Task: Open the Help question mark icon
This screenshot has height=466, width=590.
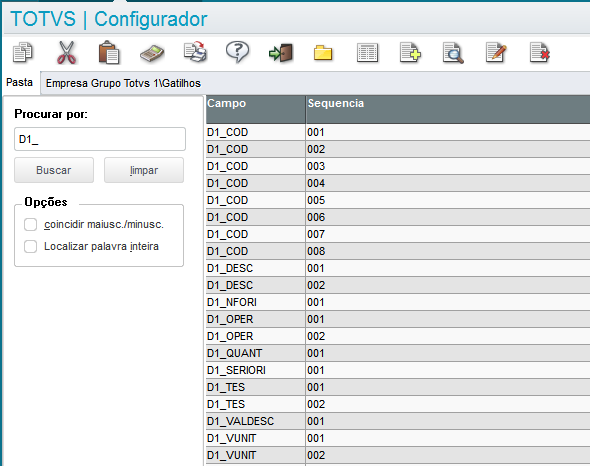Action: pyautogui.click(x=237, y=52)
